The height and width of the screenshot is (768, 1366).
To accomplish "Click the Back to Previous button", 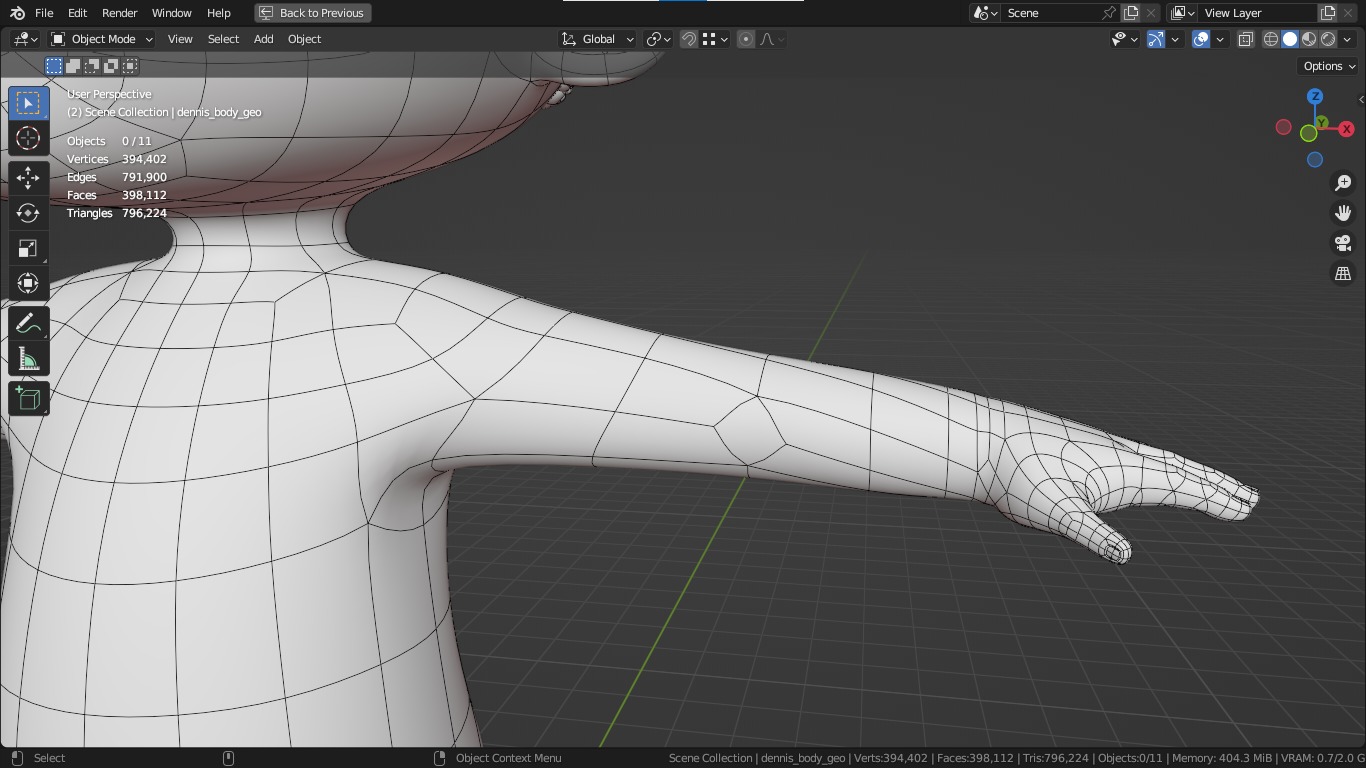I will tap(312, 13).
